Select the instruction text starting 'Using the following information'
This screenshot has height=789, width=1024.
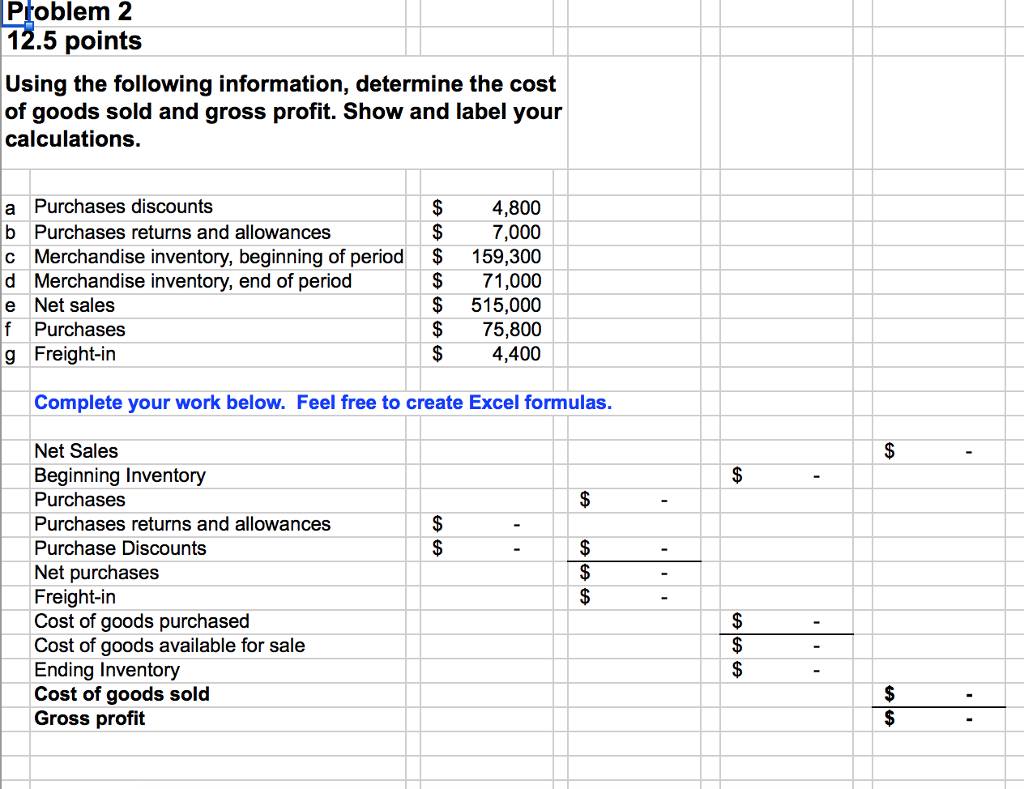(x=283, y=112)
